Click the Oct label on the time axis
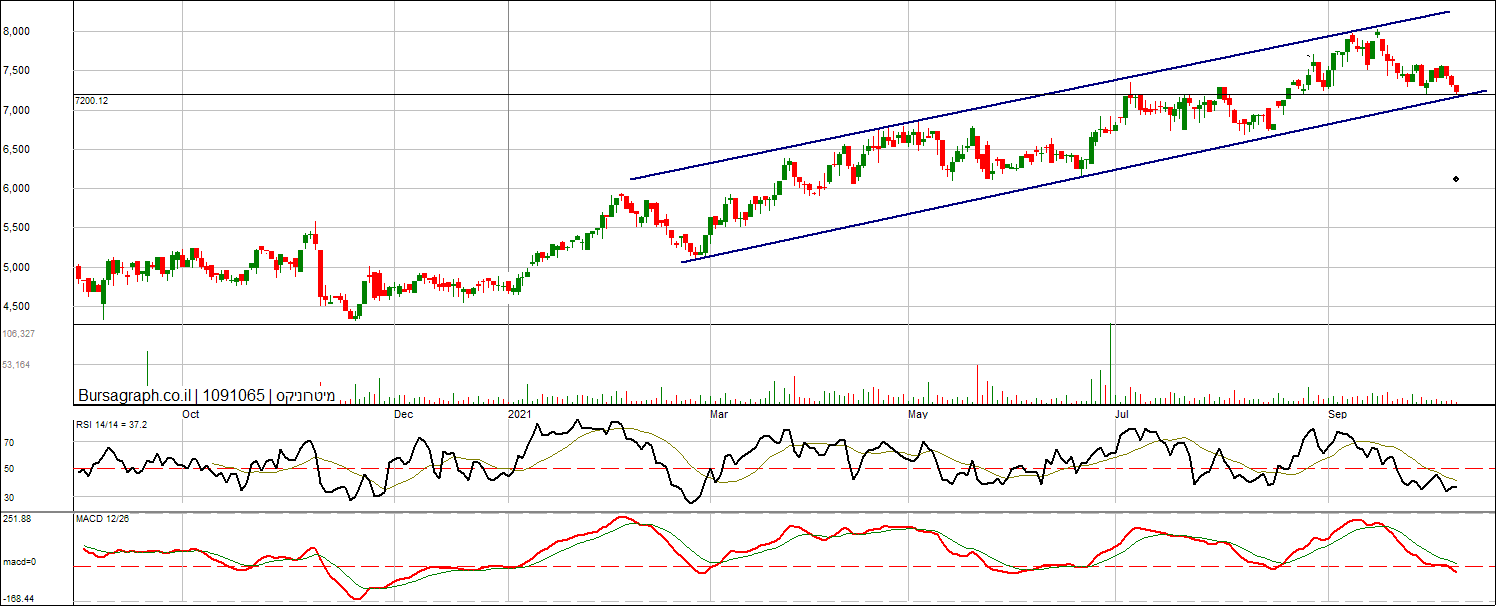Viewport: 1496px width, 606px height. [x=190, y=413]
